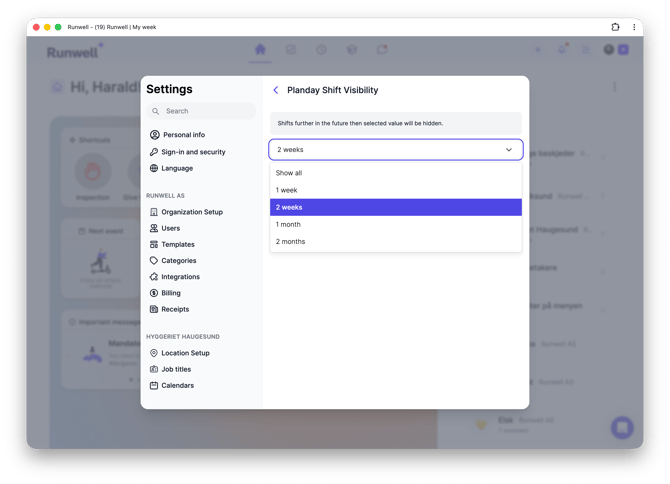Click the magnifier icon in search
670x484 pixels.
click(x=156, y=111)
